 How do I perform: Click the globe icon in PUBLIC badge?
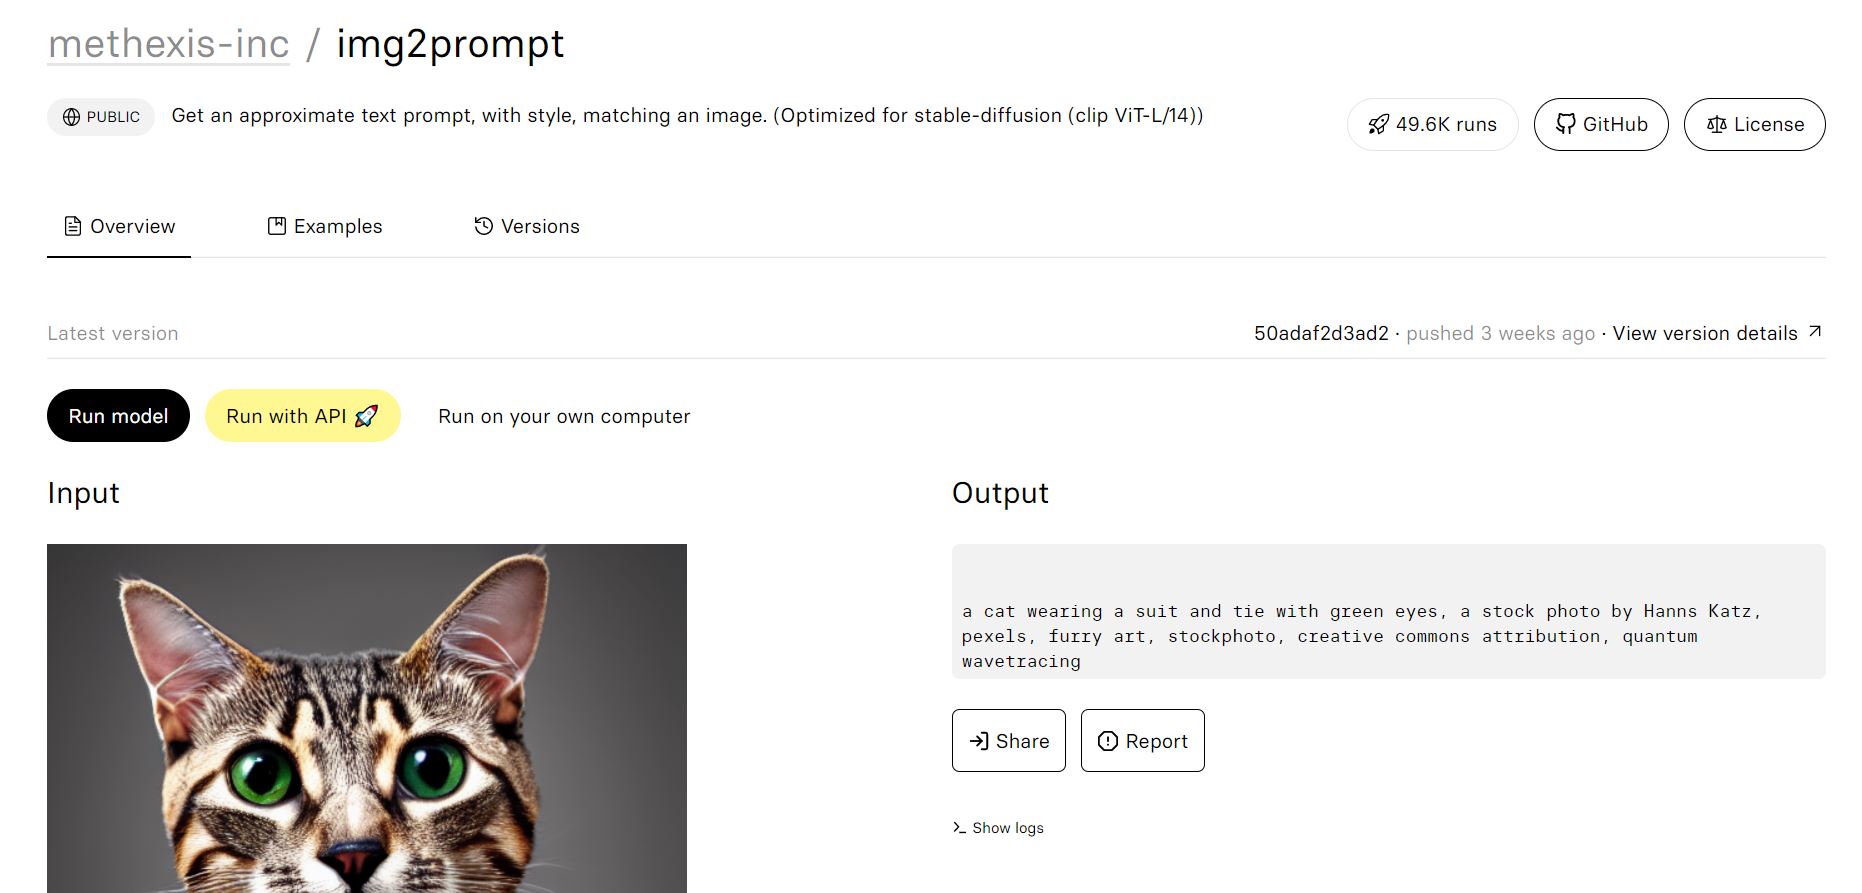point(71,117)
